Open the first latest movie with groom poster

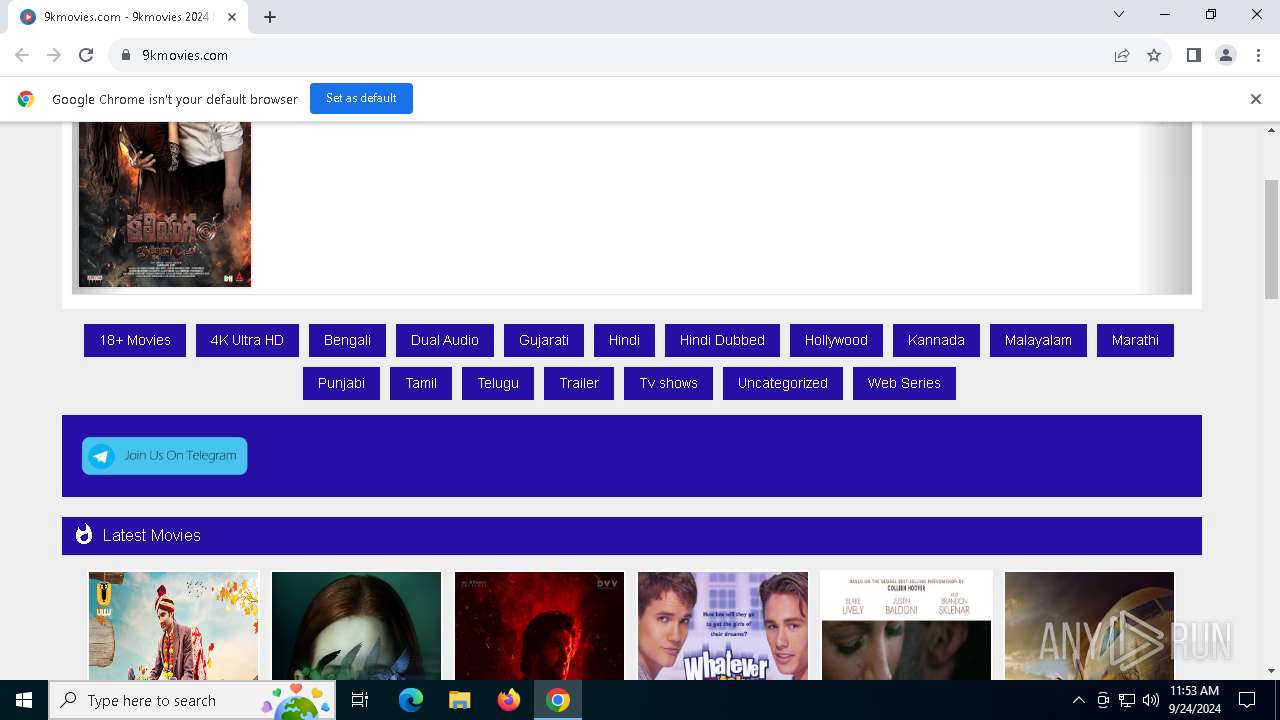173,626
